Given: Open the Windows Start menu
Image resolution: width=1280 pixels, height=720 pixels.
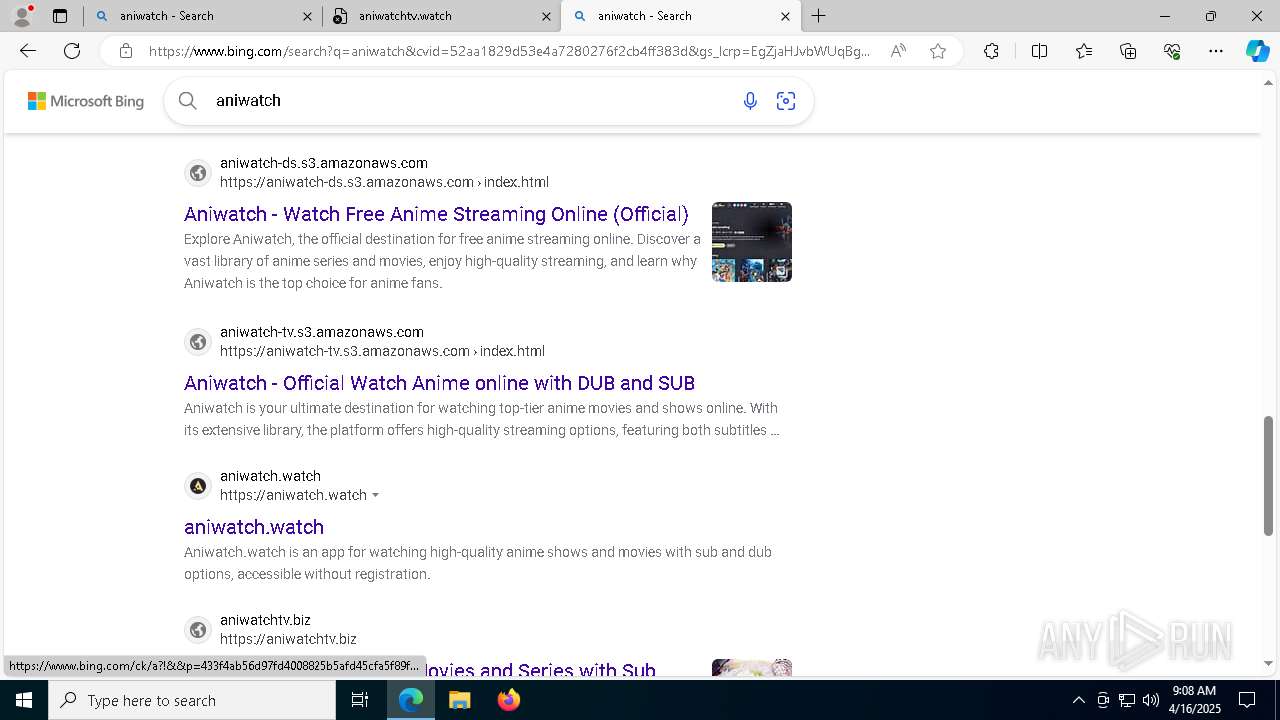Looking at the screenshot, I should coord(24,700).
